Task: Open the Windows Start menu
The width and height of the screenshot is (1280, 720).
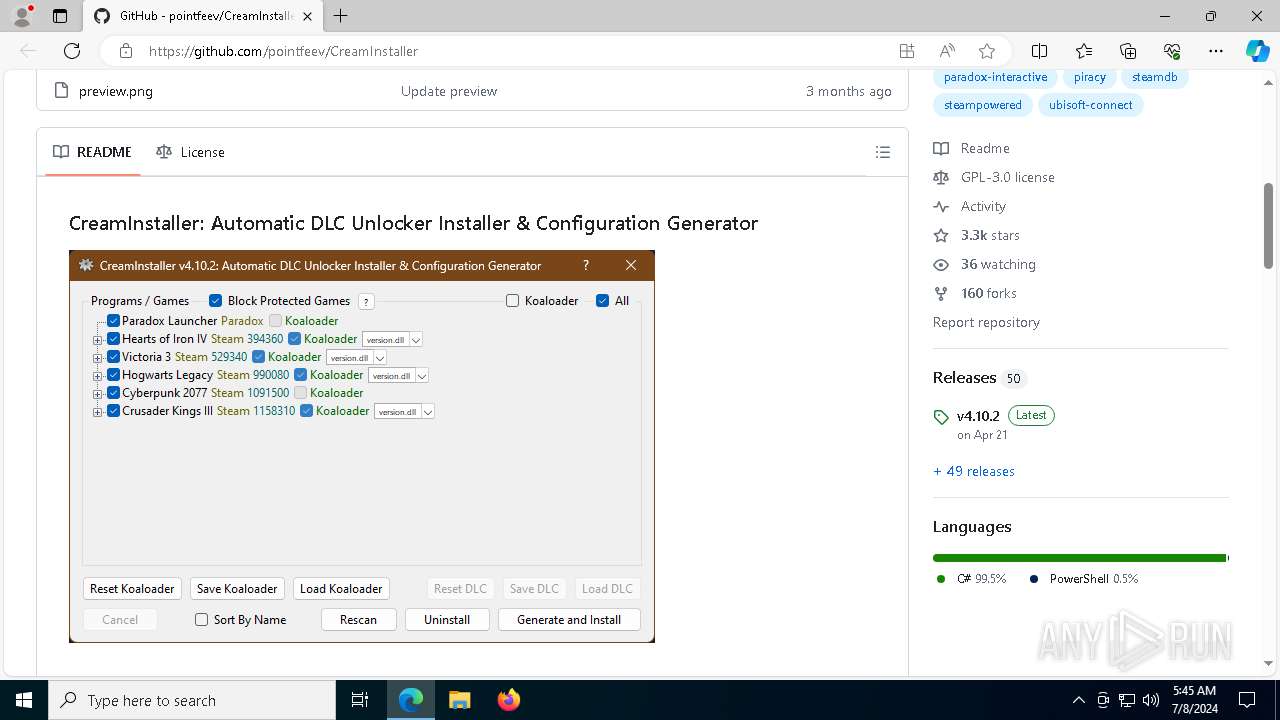Action: [x=24, y=700]
